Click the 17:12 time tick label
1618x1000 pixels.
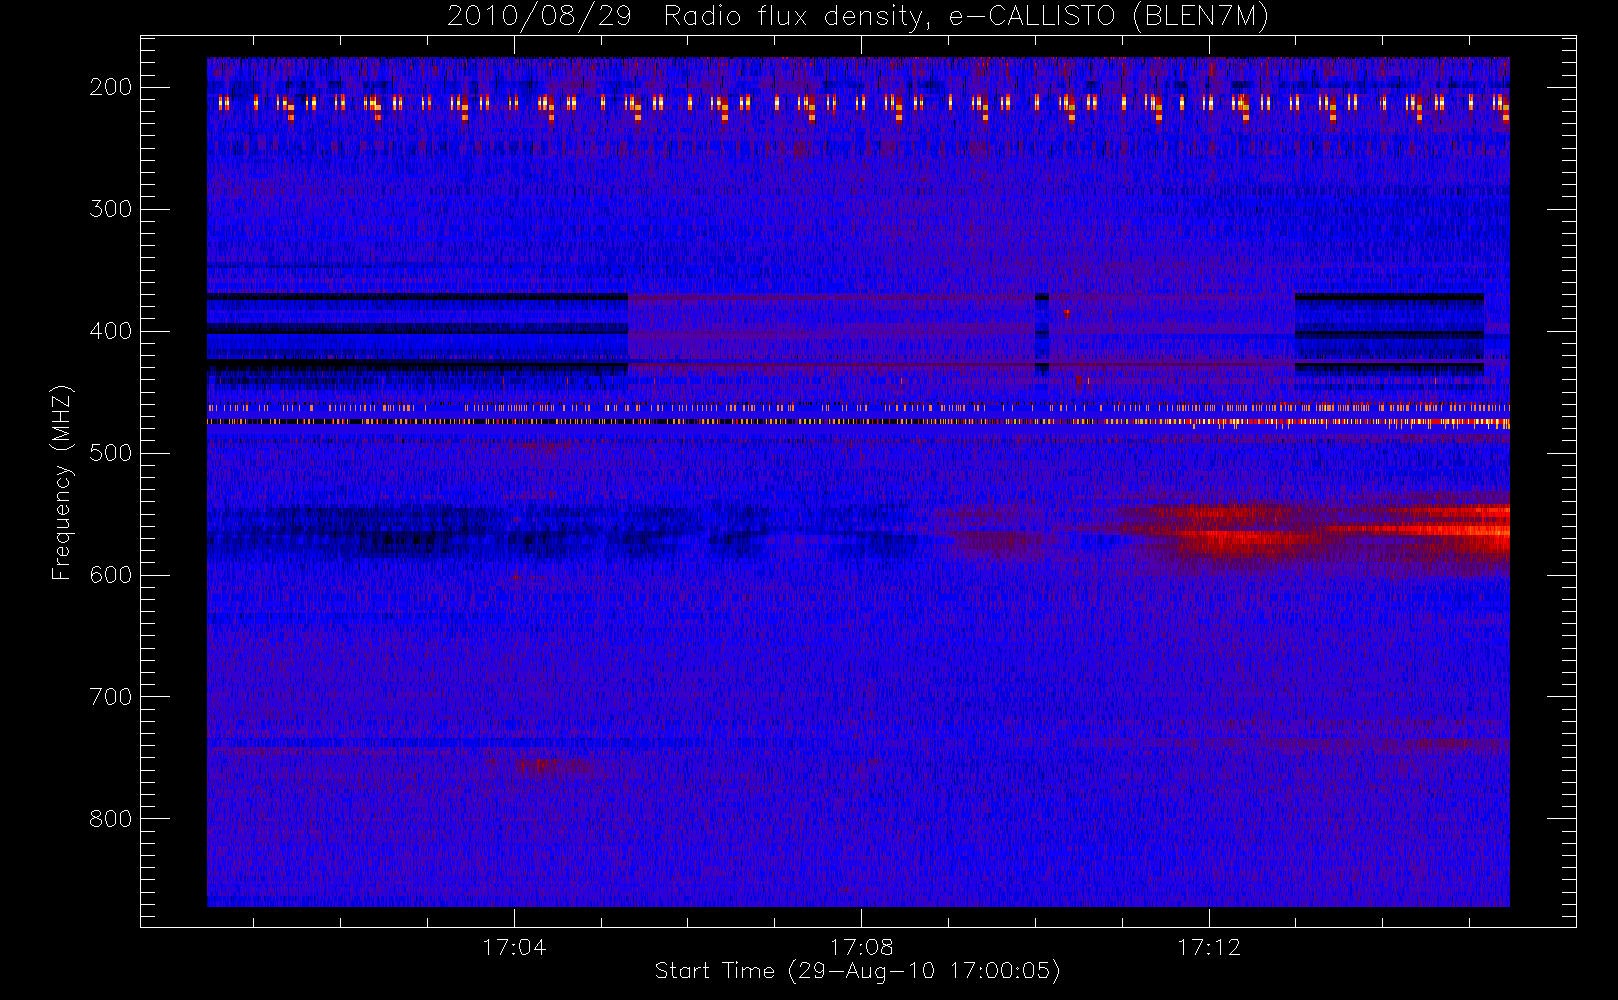[x=1208, y=947]
